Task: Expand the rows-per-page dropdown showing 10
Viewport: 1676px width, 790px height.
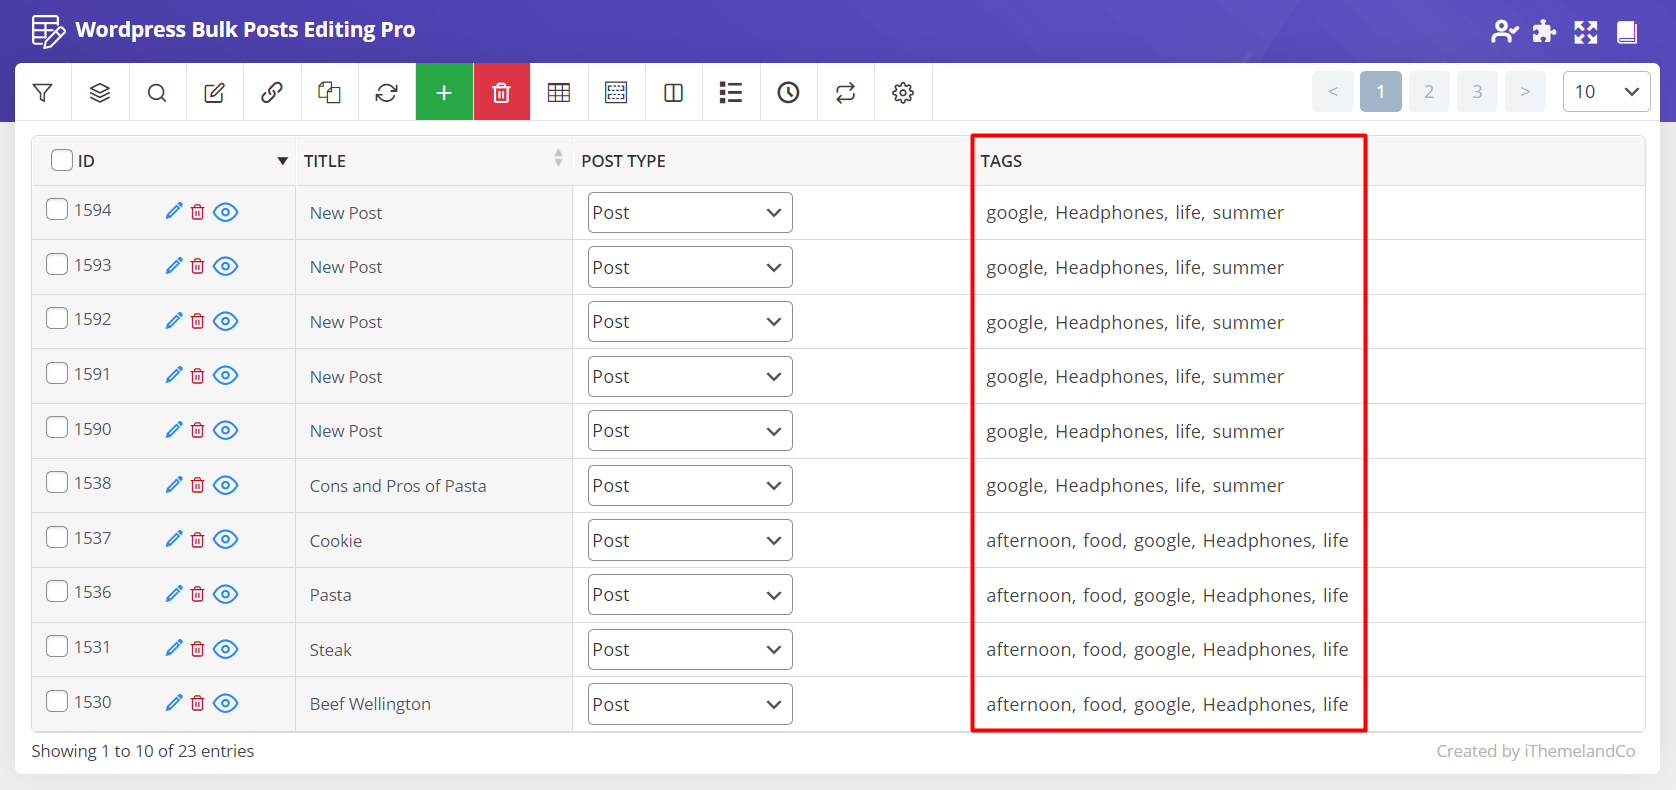Action: tap(1606, 92)
